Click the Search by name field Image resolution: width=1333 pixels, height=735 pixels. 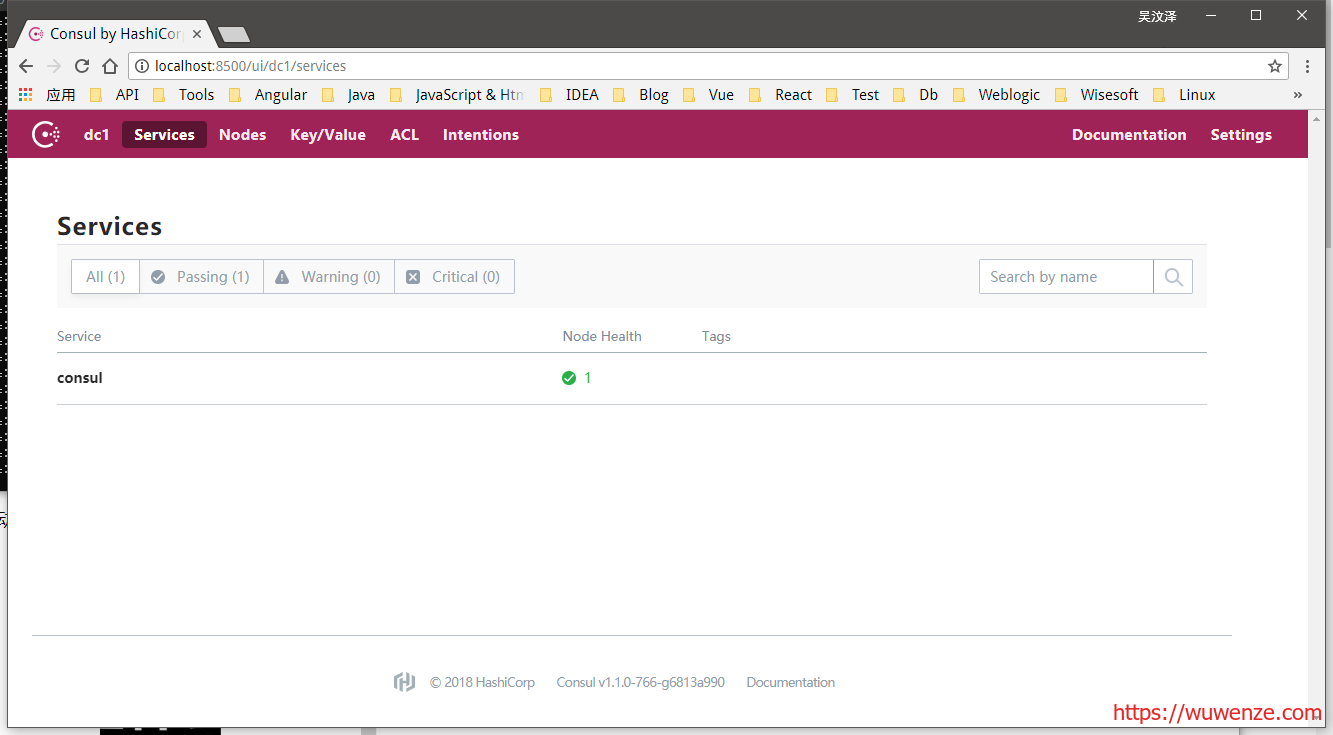tap(1066, 277)
